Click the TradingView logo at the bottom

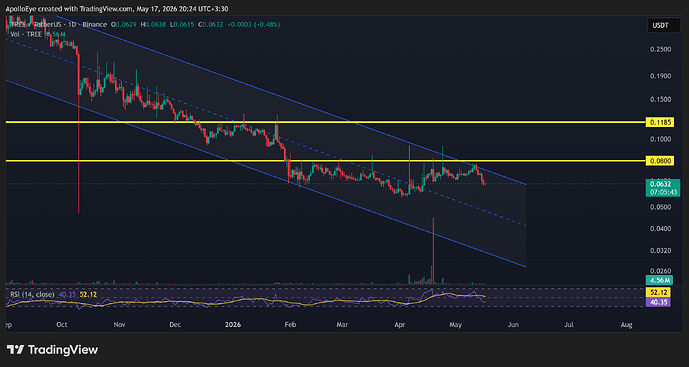click(52, 350)
